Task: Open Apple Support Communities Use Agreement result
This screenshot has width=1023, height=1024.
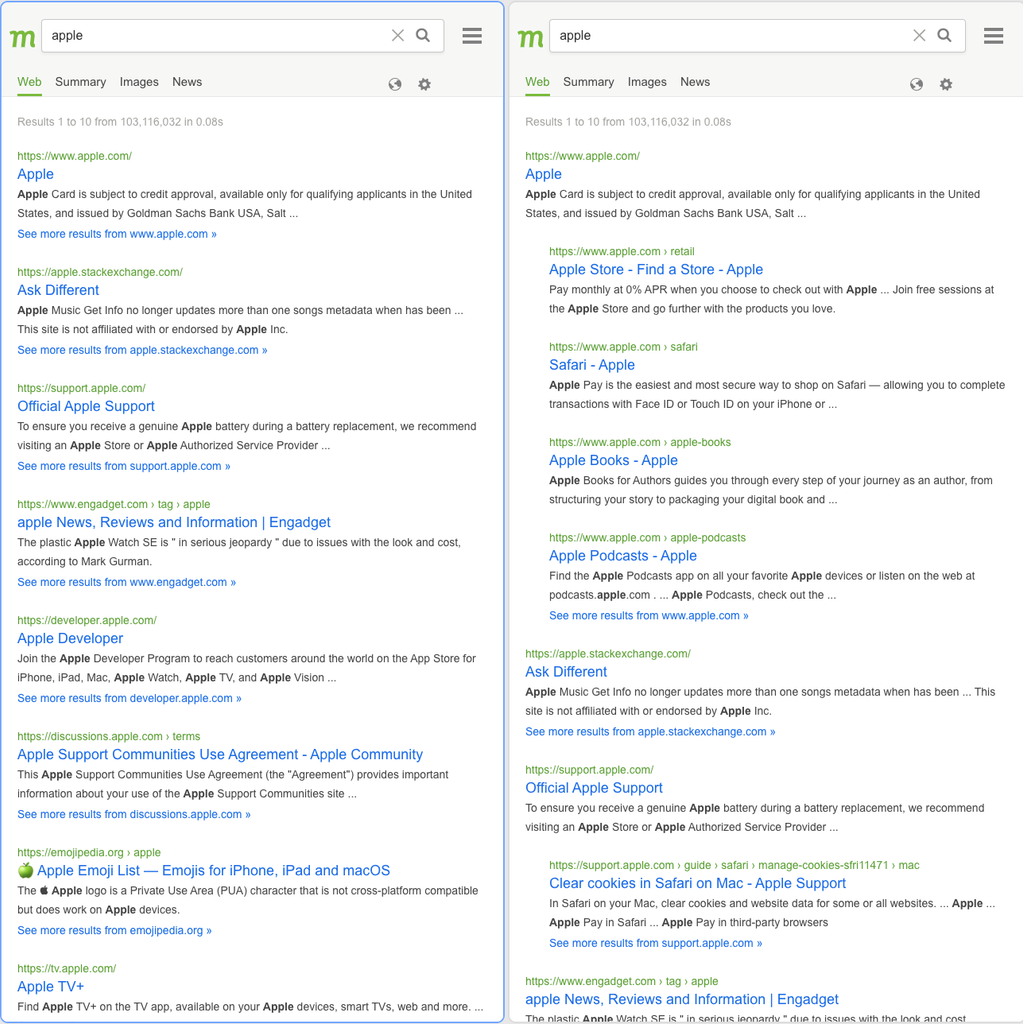Action: pyautogui.click(x=220, y=755)
